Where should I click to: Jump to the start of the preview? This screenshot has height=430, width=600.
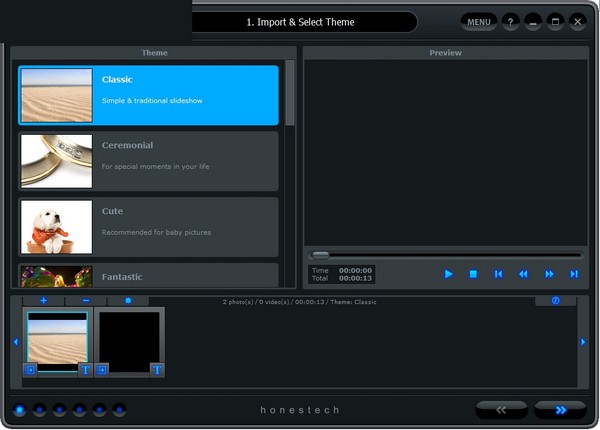pyautogui.click(x=498, y=274)
